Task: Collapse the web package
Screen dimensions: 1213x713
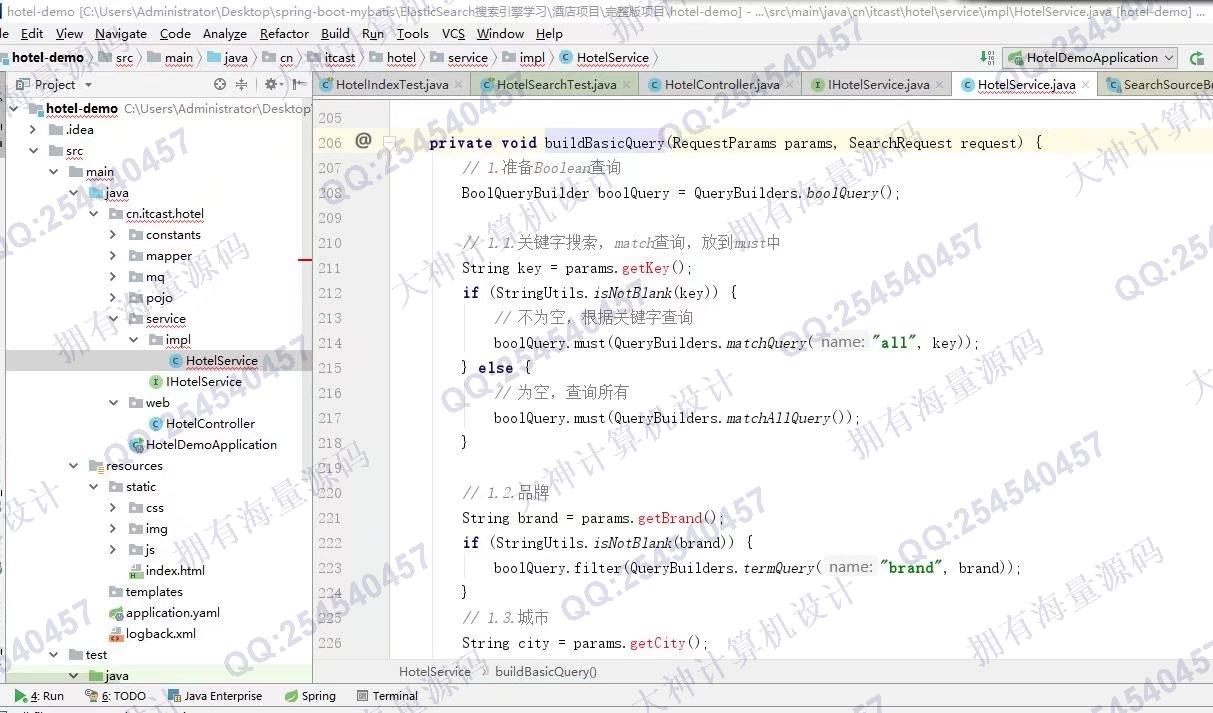Action: [113, 402]
